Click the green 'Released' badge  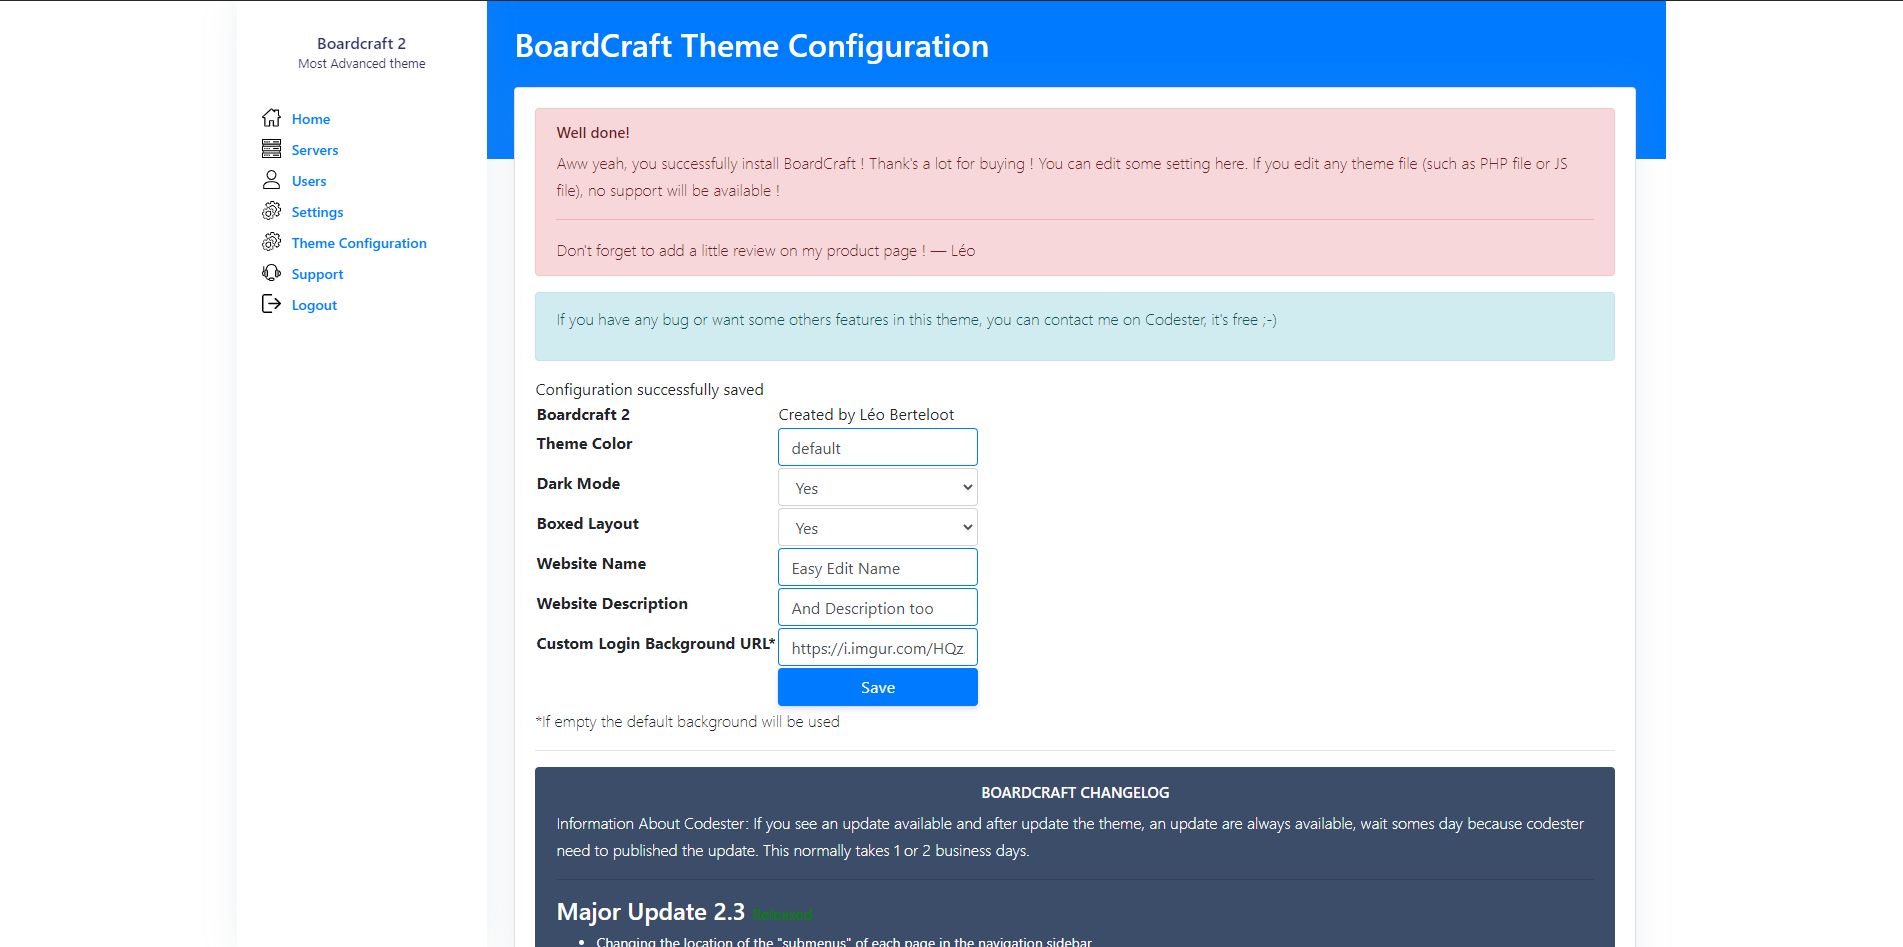point(782,914)
